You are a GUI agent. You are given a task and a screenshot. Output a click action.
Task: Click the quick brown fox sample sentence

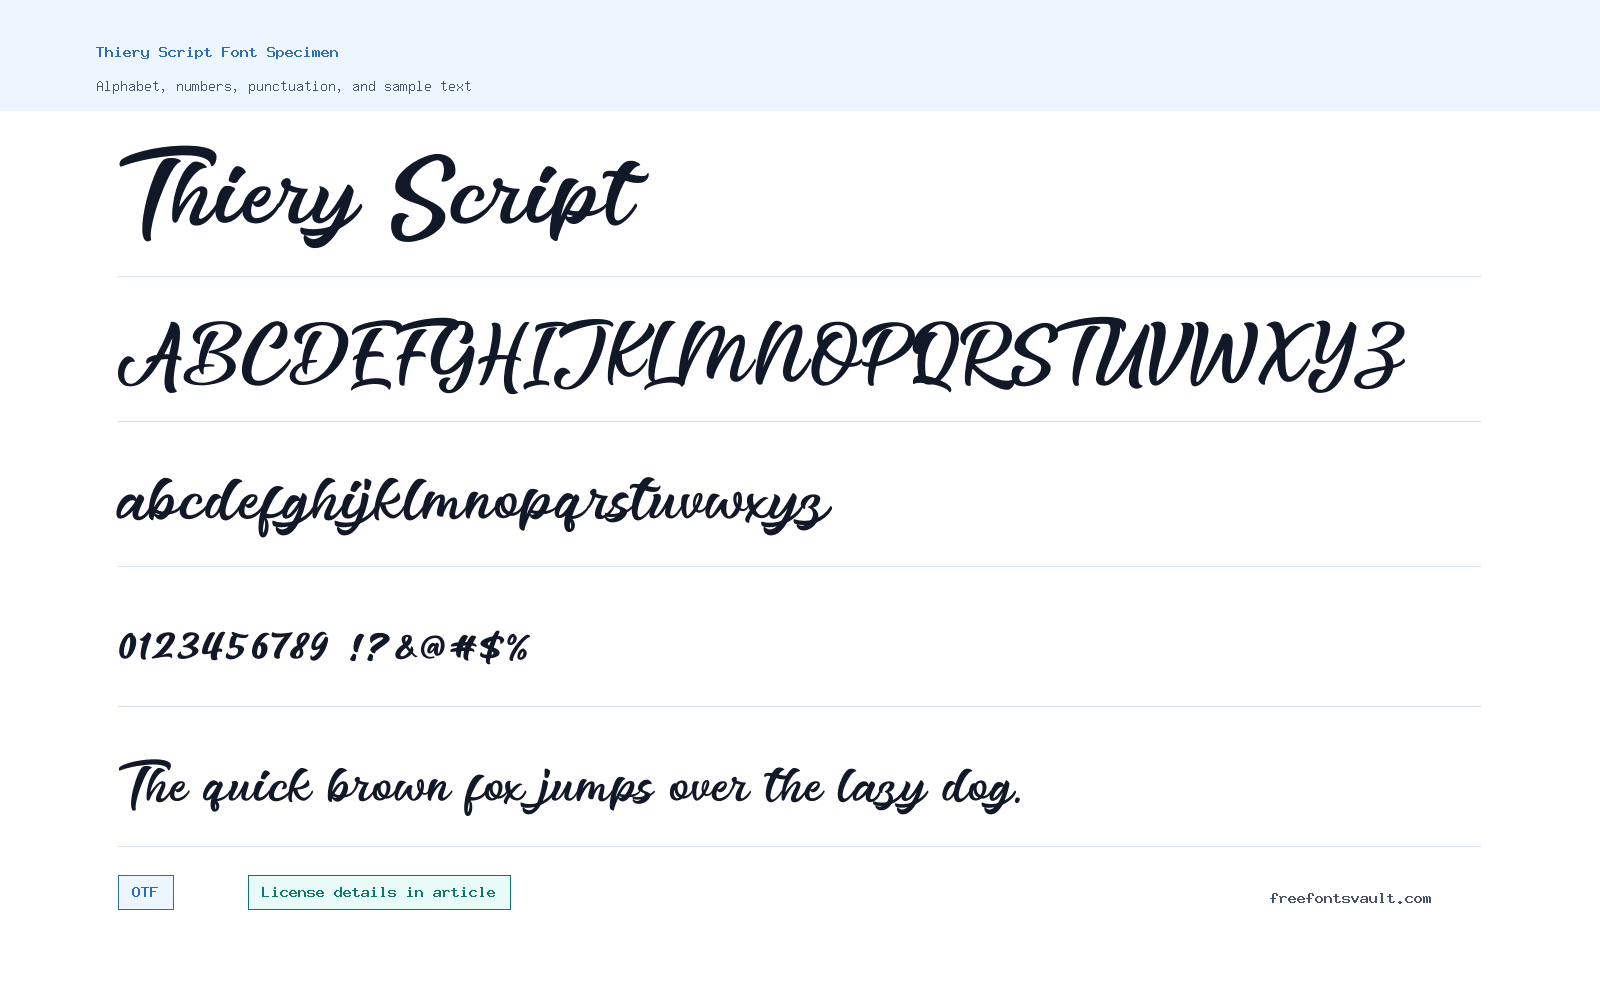(x=570, y=786)
